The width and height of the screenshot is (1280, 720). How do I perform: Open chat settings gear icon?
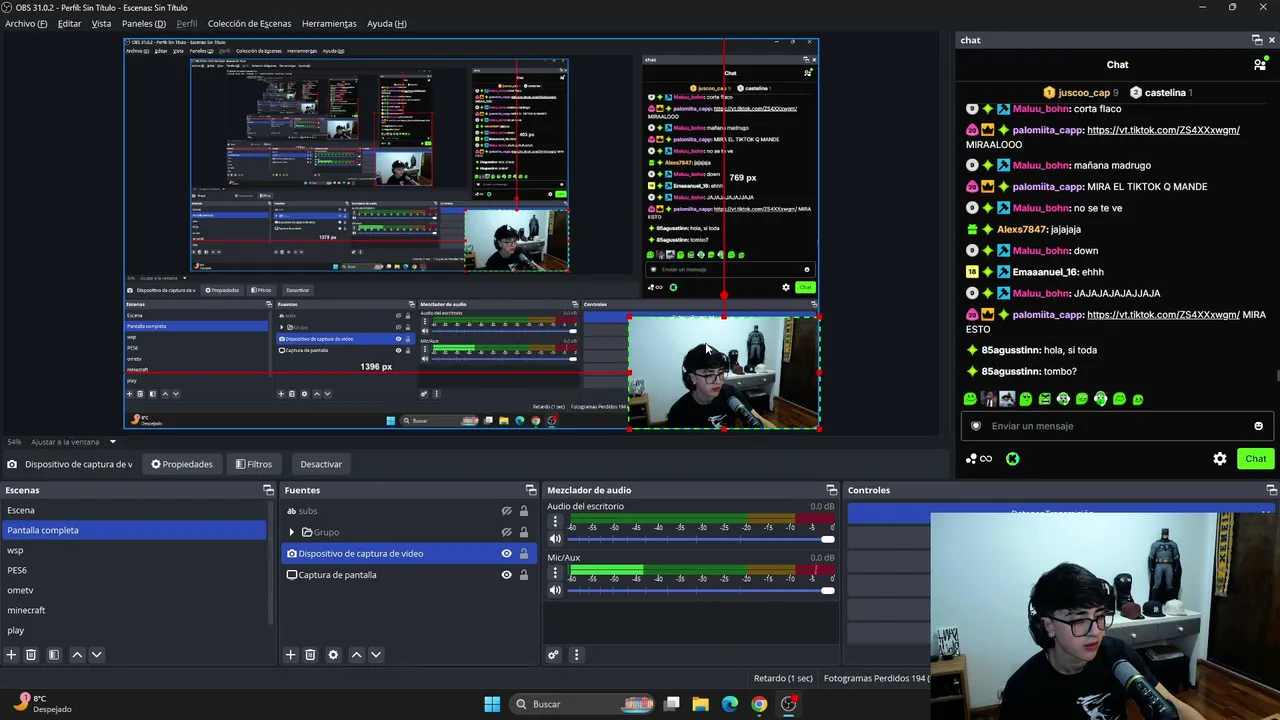(1220, 459)
